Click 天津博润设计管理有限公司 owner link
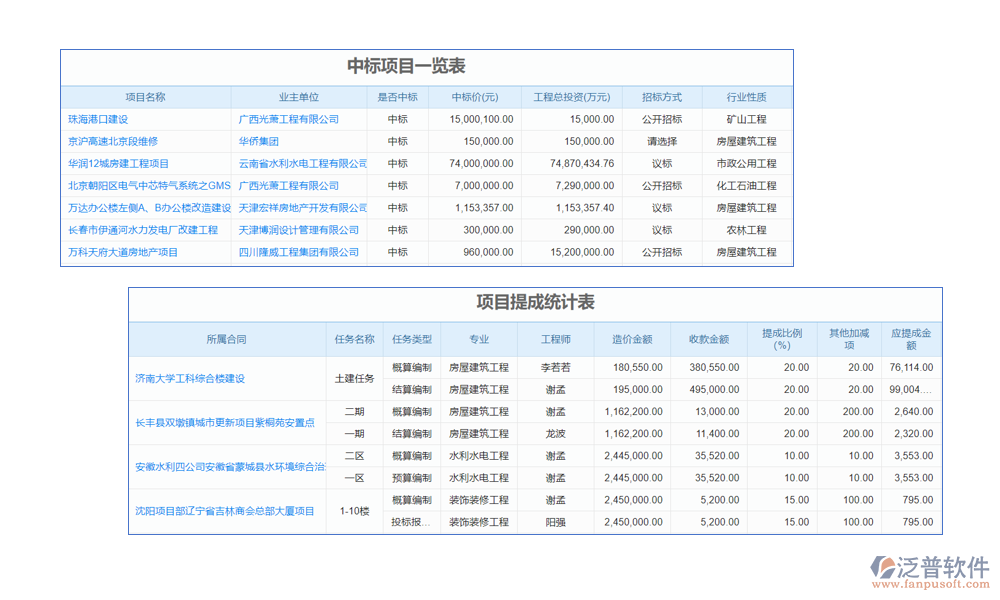 [x=298, y=230]
